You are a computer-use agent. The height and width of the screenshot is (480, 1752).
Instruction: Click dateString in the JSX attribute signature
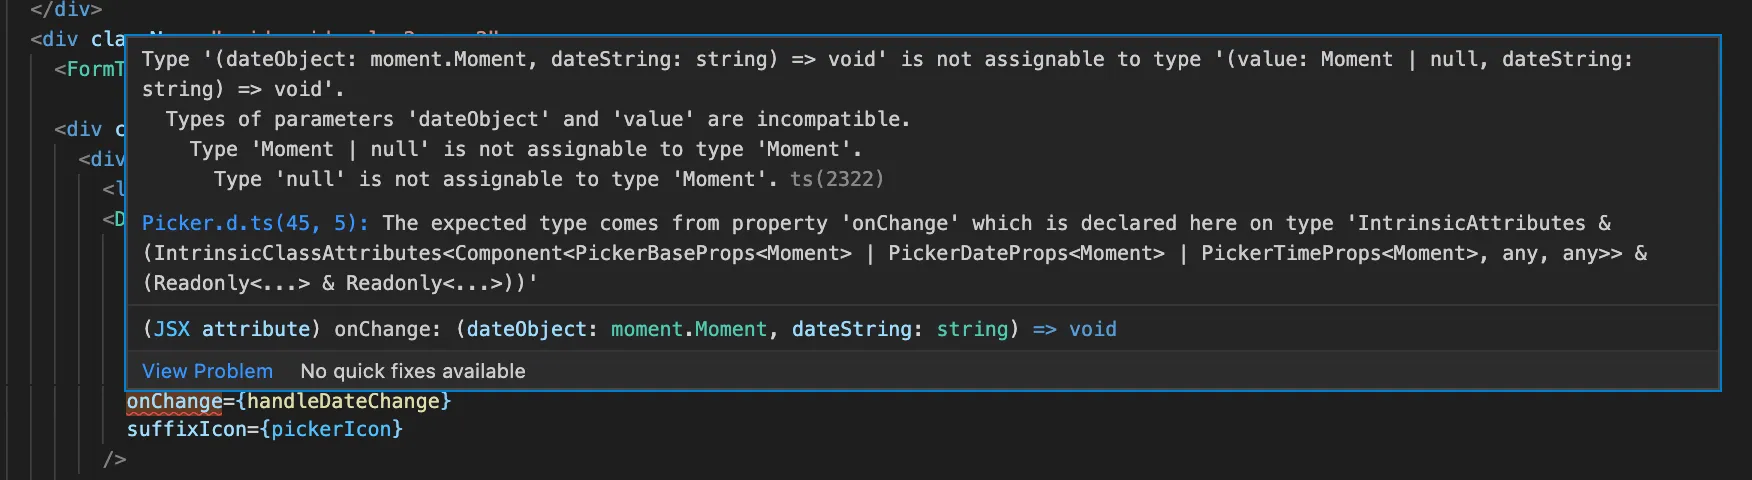852,329
